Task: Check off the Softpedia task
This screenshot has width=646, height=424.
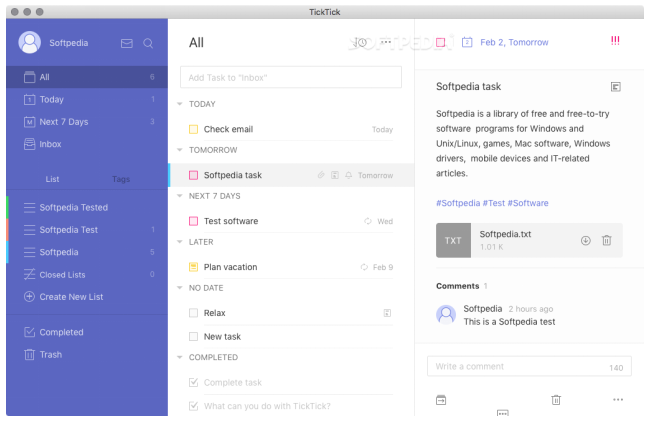Action: point(193,175)
